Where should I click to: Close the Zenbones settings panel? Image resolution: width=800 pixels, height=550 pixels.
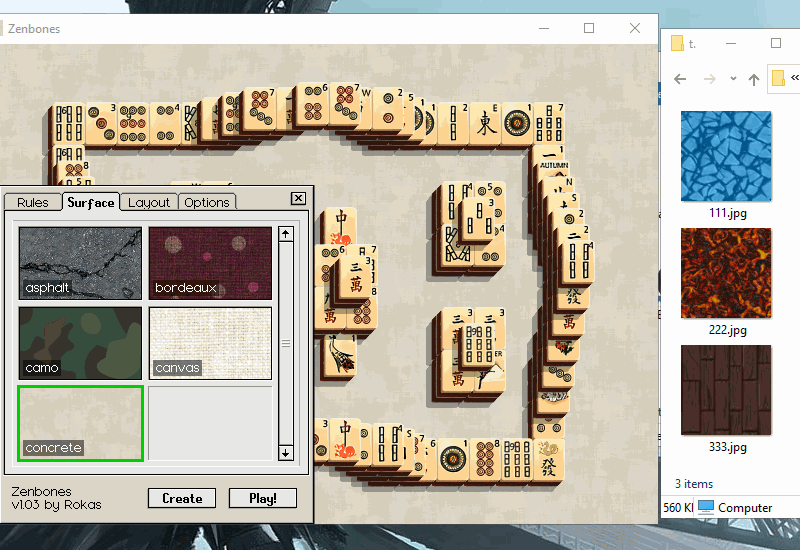298,198
